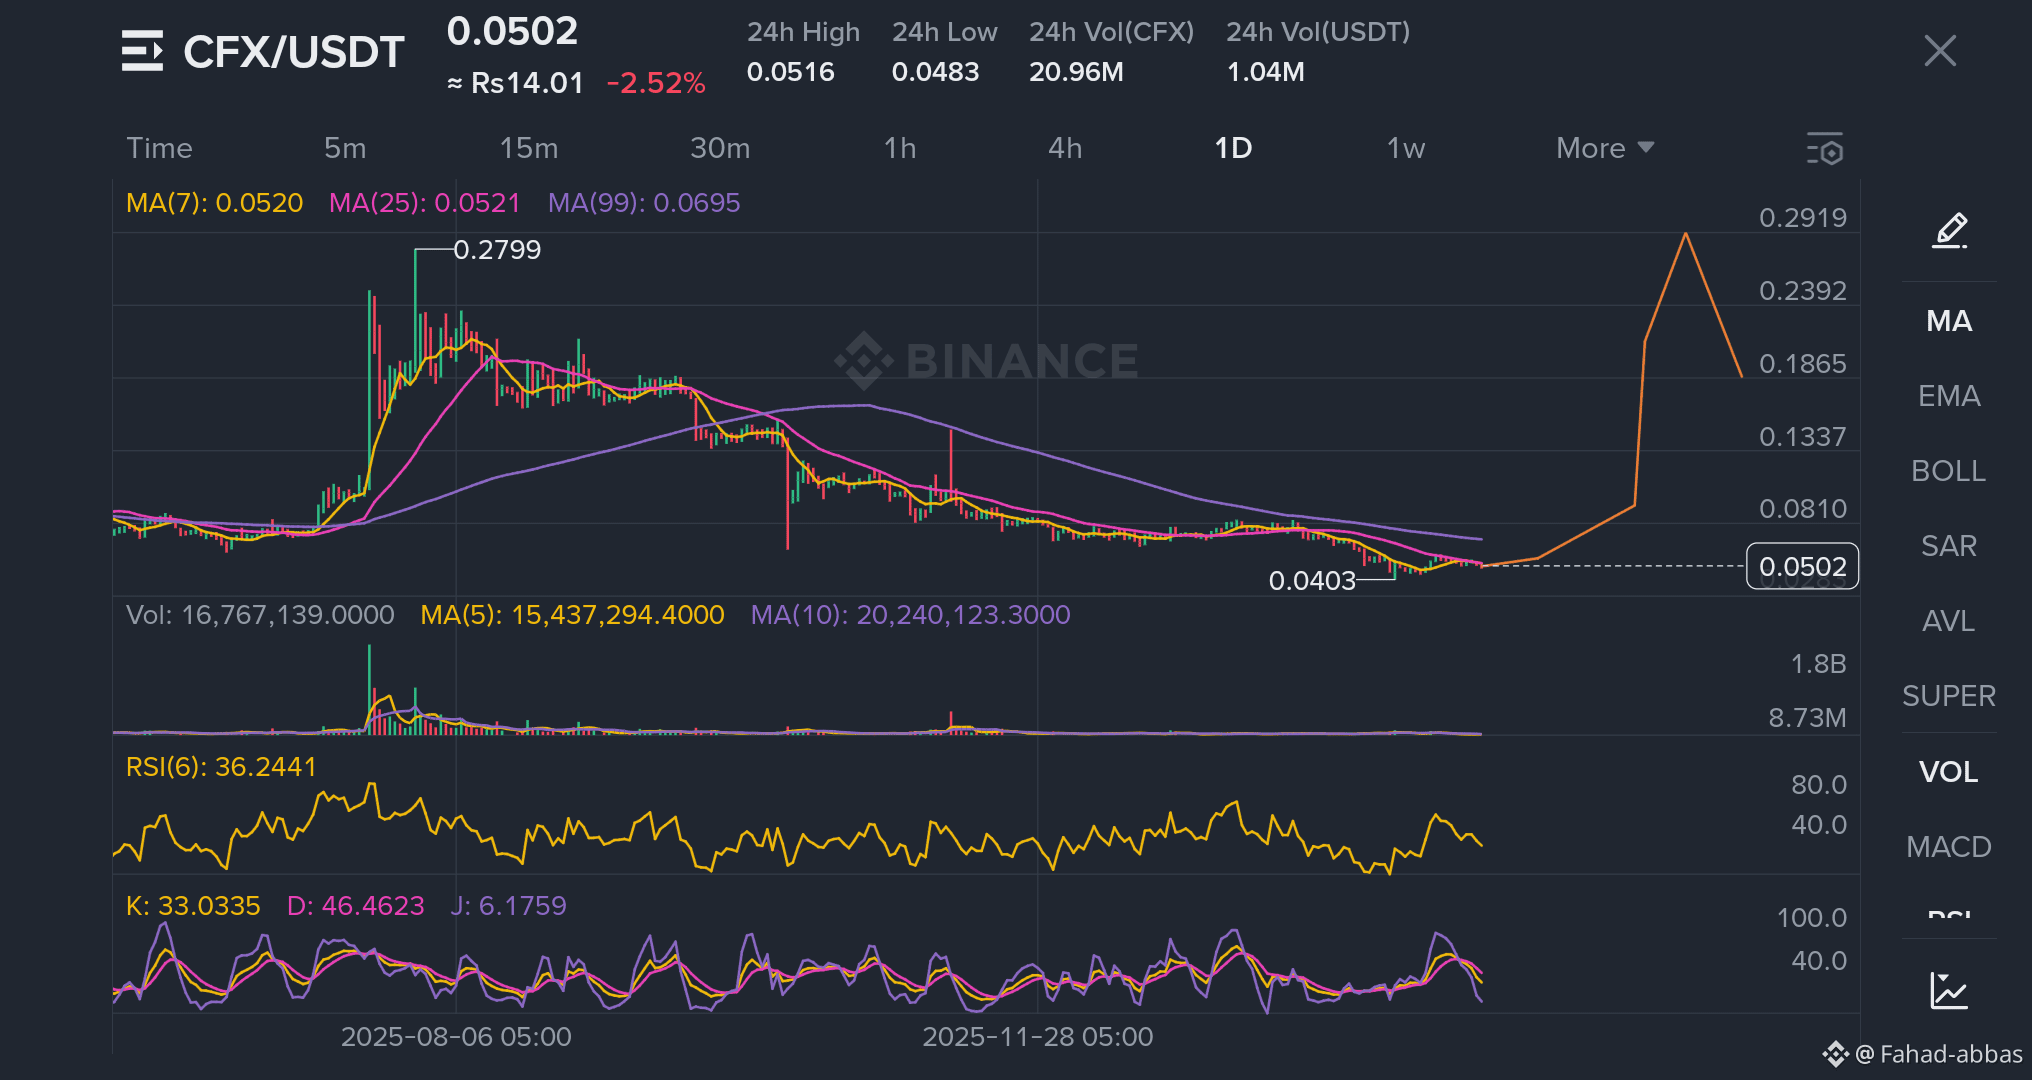The height and width of the screenshot is (1080, 2032).
Task: Toggle the EMA indicator
Action: [x=1949, y=396]
